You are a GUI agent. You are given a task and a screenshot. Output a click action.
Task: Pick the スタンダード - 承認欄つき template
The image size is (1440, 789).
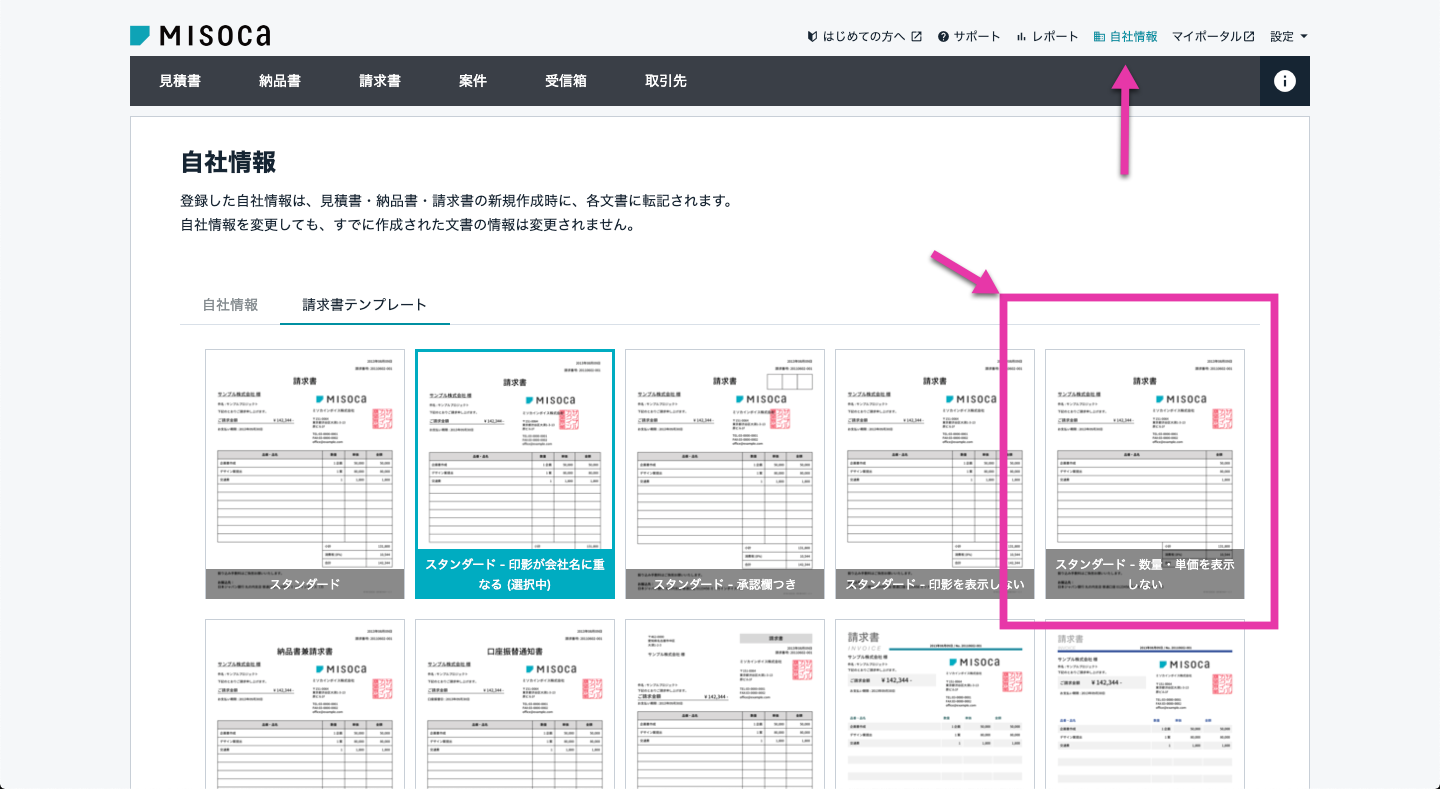coord(725,474)
